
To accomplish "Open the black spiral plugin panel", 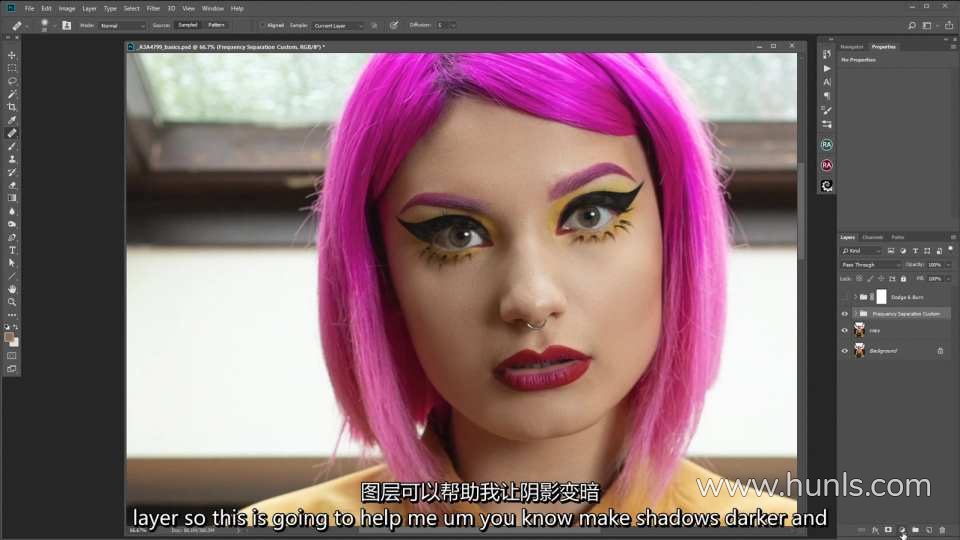I will [x=827, y=186].
